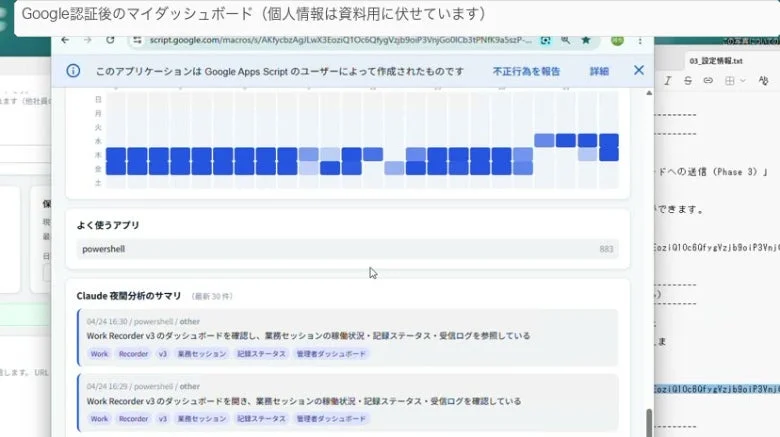Click 記録ステータス tag in the 16:30 entry
Screen dimensions: 780x437
click(261, 354)
